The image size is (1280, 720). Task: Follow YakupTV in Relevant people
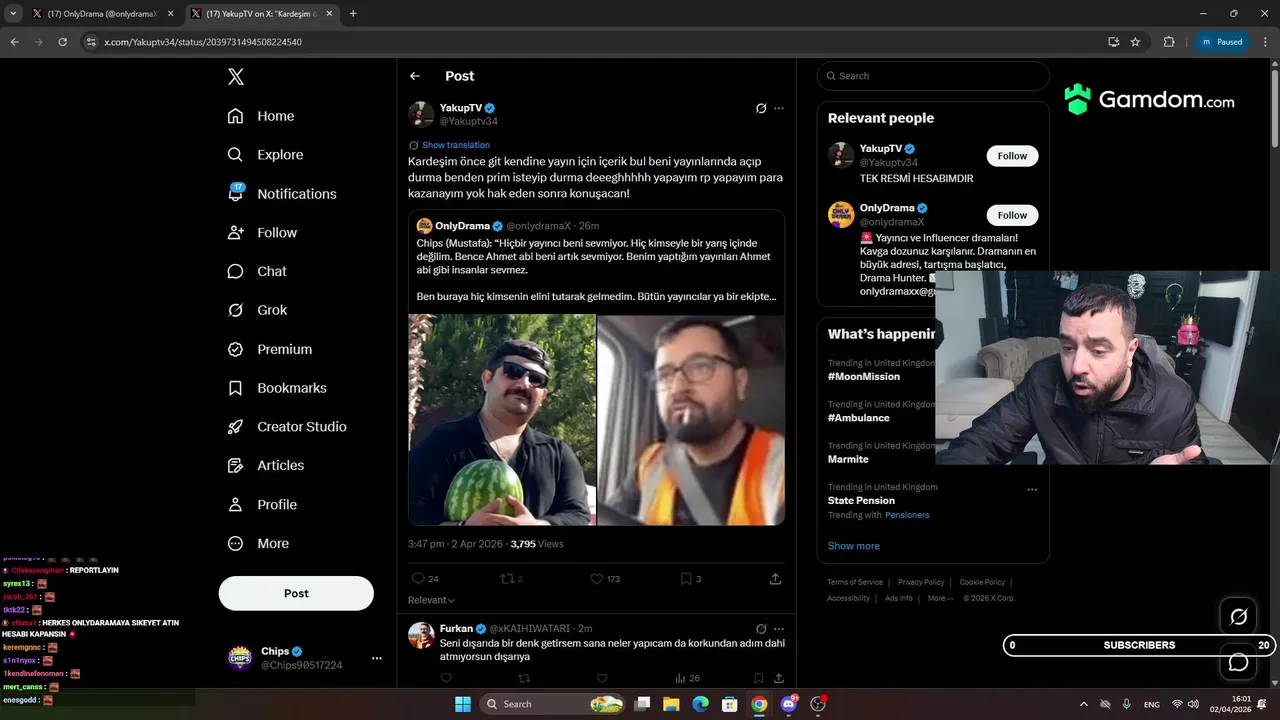pyautogui.click(x=1012, y=156)
